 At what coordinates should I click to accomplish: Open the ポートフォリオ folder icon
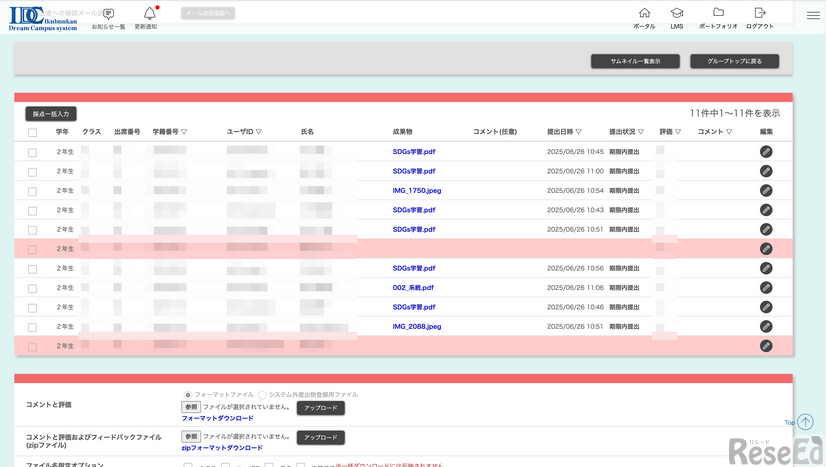[718, 14]
